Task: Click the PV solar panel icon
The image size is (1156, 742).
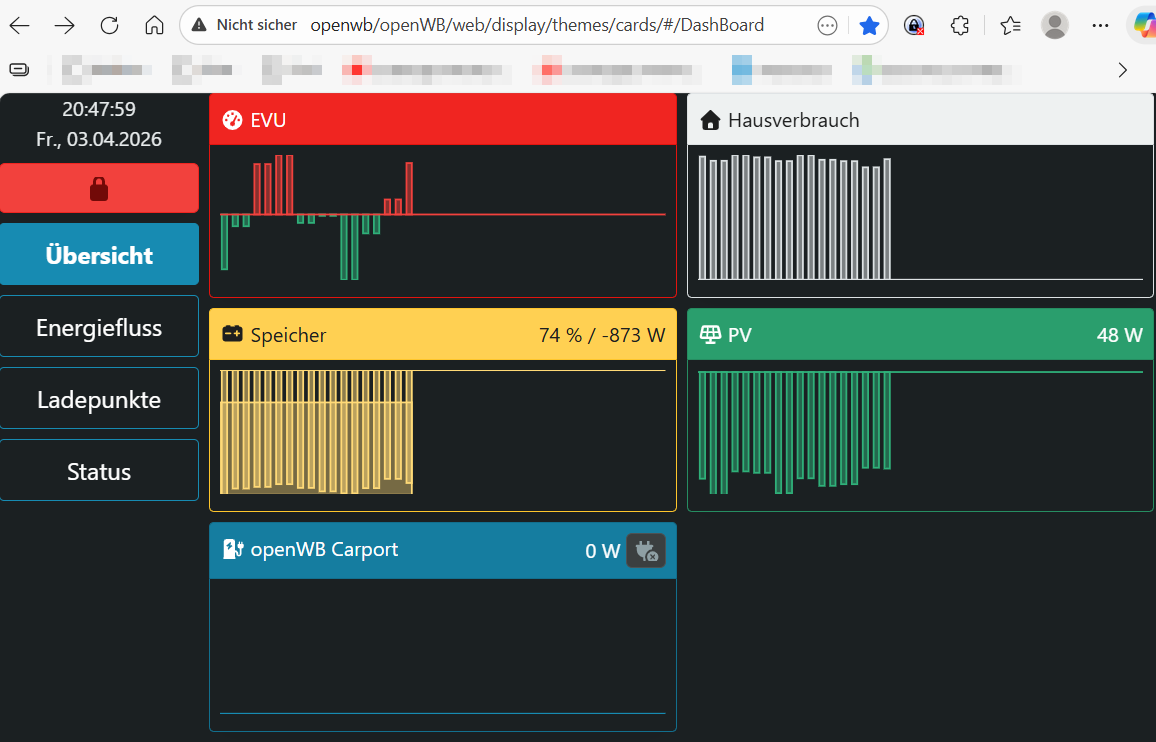Action: point(710,334)
